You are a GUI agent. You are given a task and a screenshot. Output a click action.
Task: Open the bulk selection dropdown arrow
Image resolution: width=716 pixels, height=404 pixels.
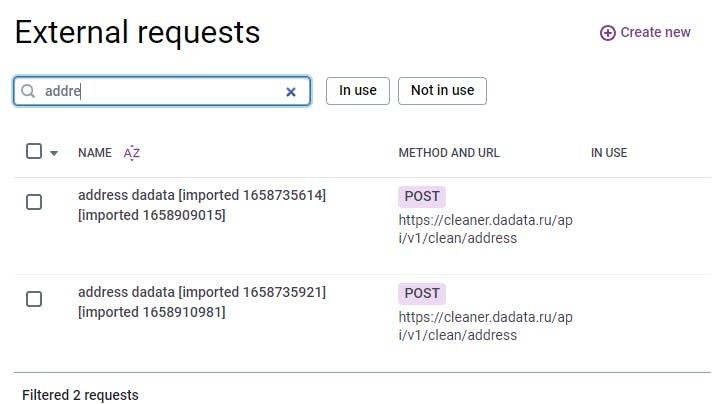tap(54, 153)
